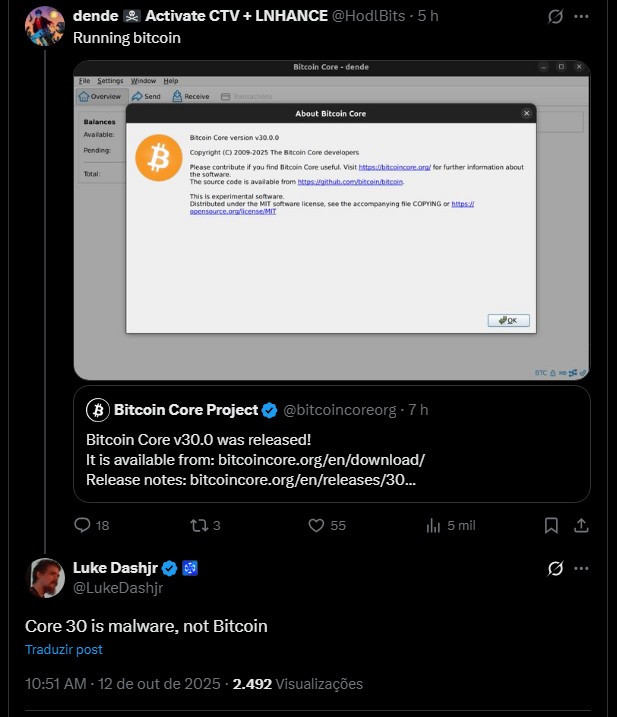
Task: Click the reply icon with 18 replies
Action: pos(83,525)
